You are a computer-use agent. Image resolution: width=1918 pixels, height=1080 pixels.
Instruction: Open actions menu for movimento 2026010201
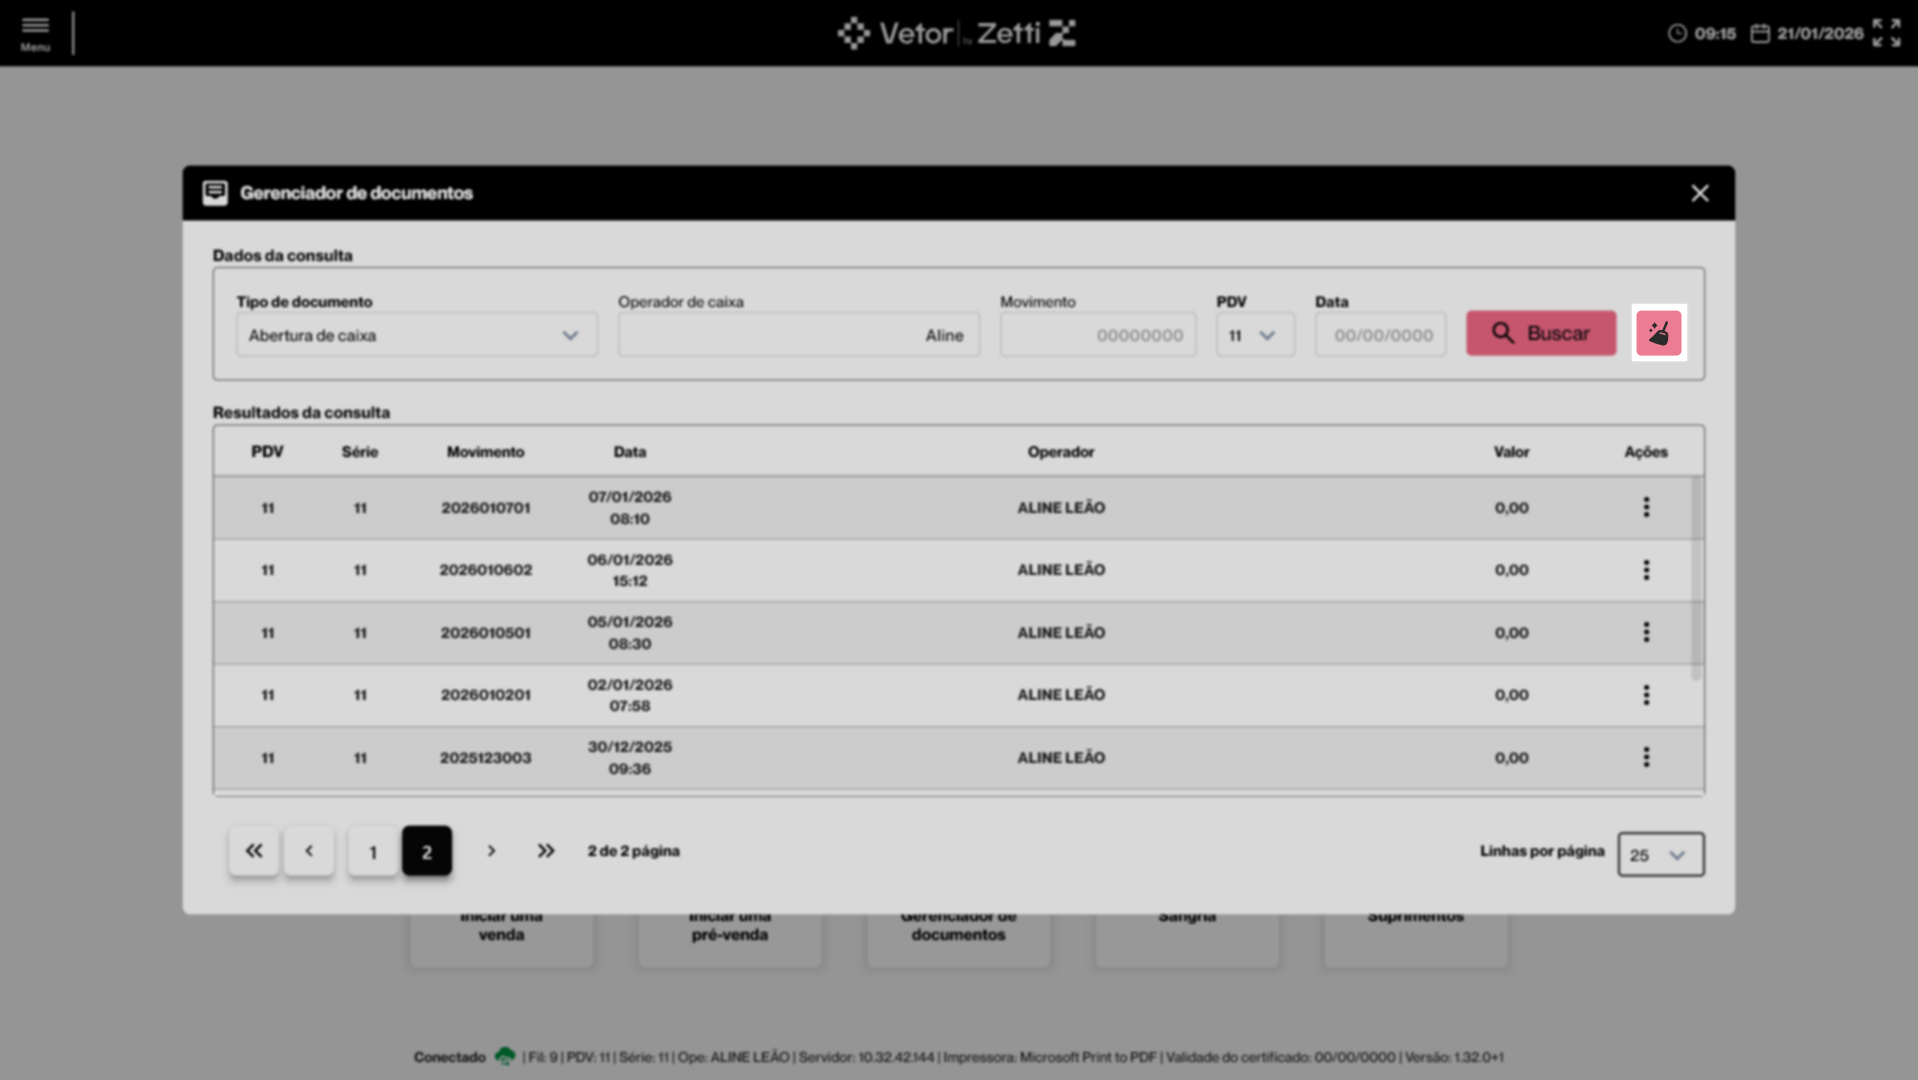point(1646,695)
